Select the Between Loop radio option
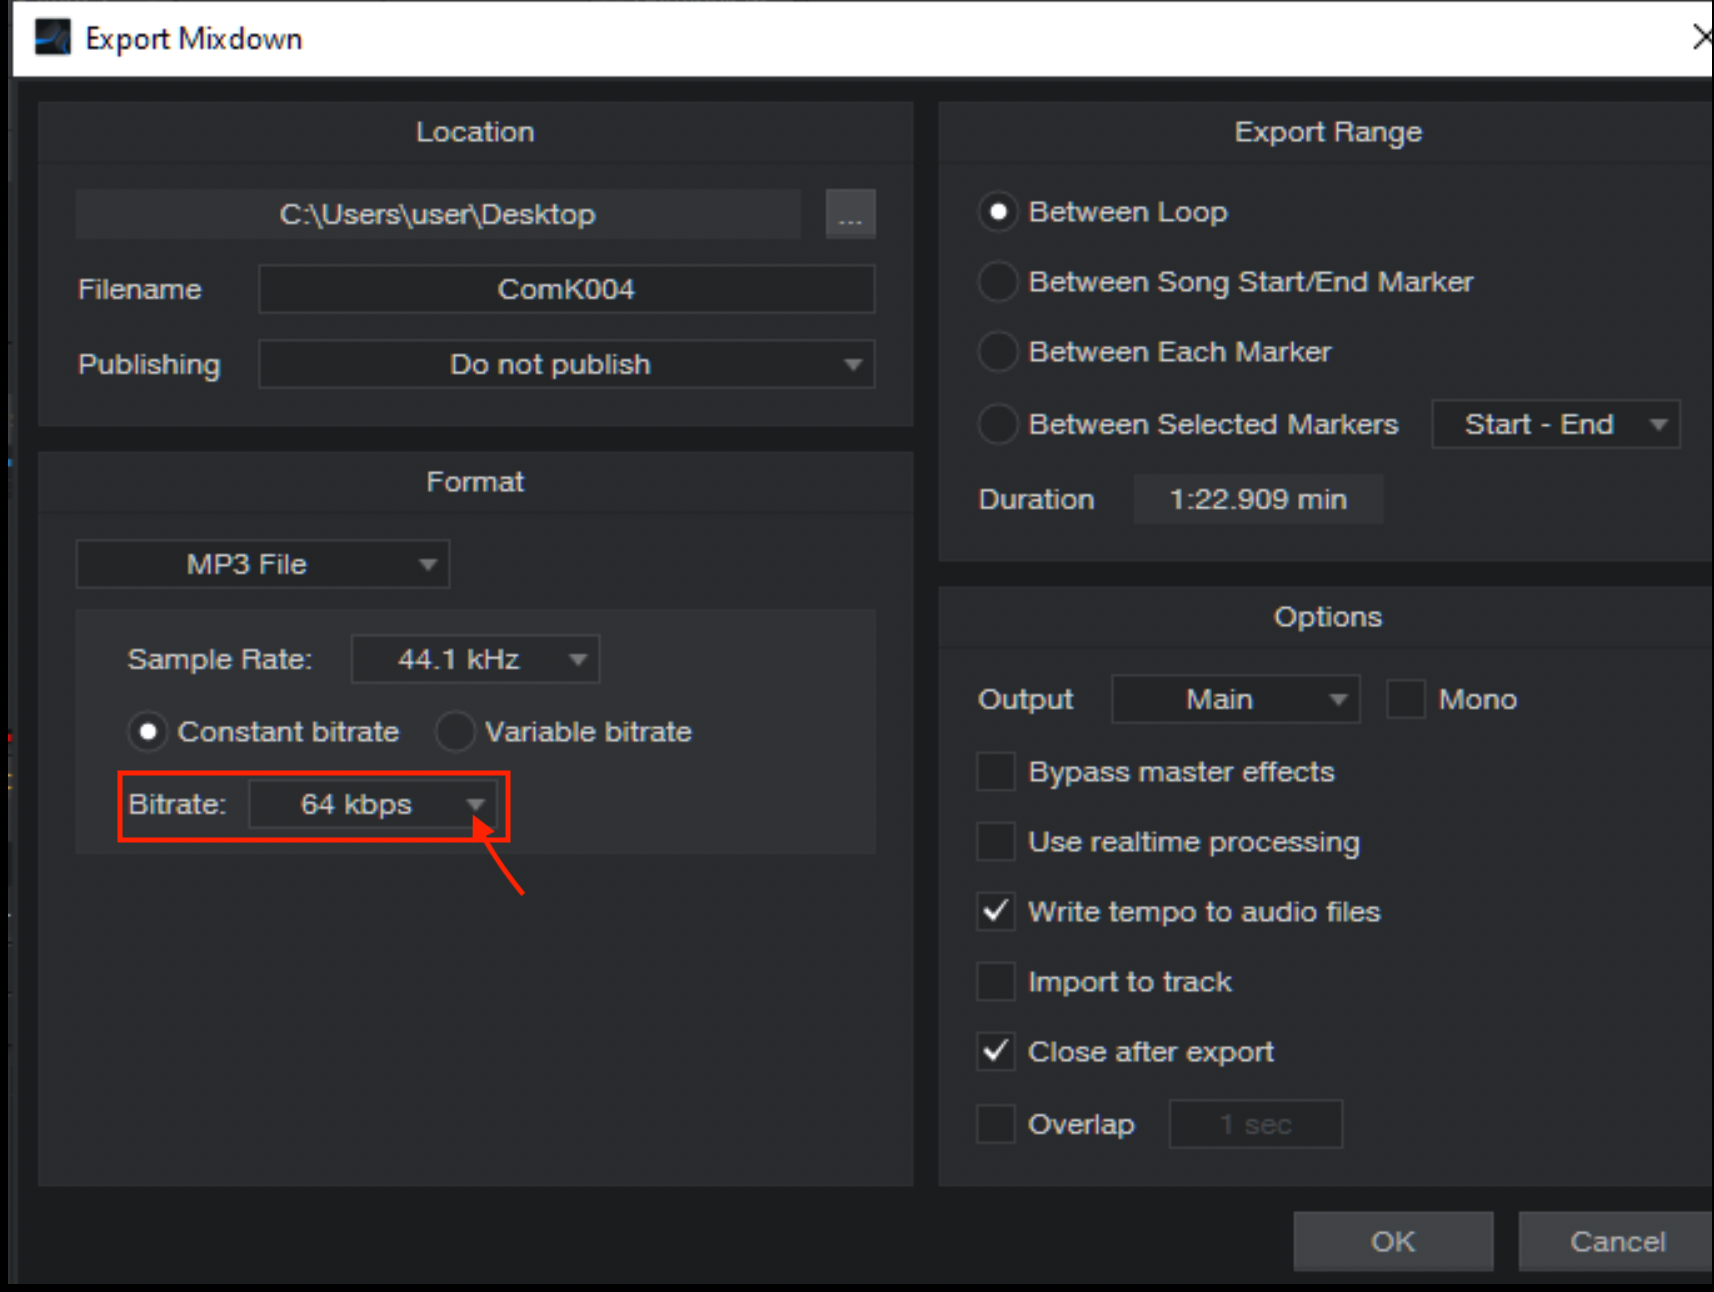The width and height of the screenshot is (1714, 1292). coord(997,212)
